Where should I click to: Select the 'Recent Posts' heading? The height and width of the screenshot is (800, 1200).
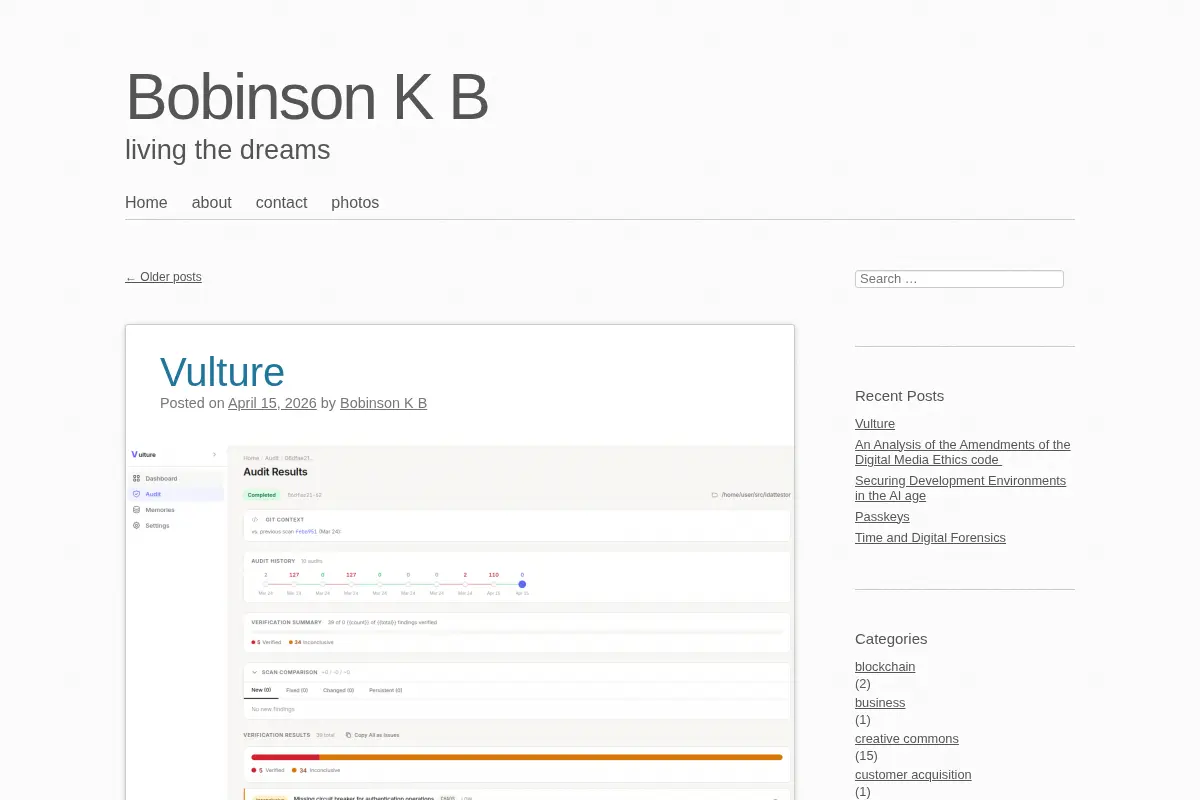pos(899,396)
